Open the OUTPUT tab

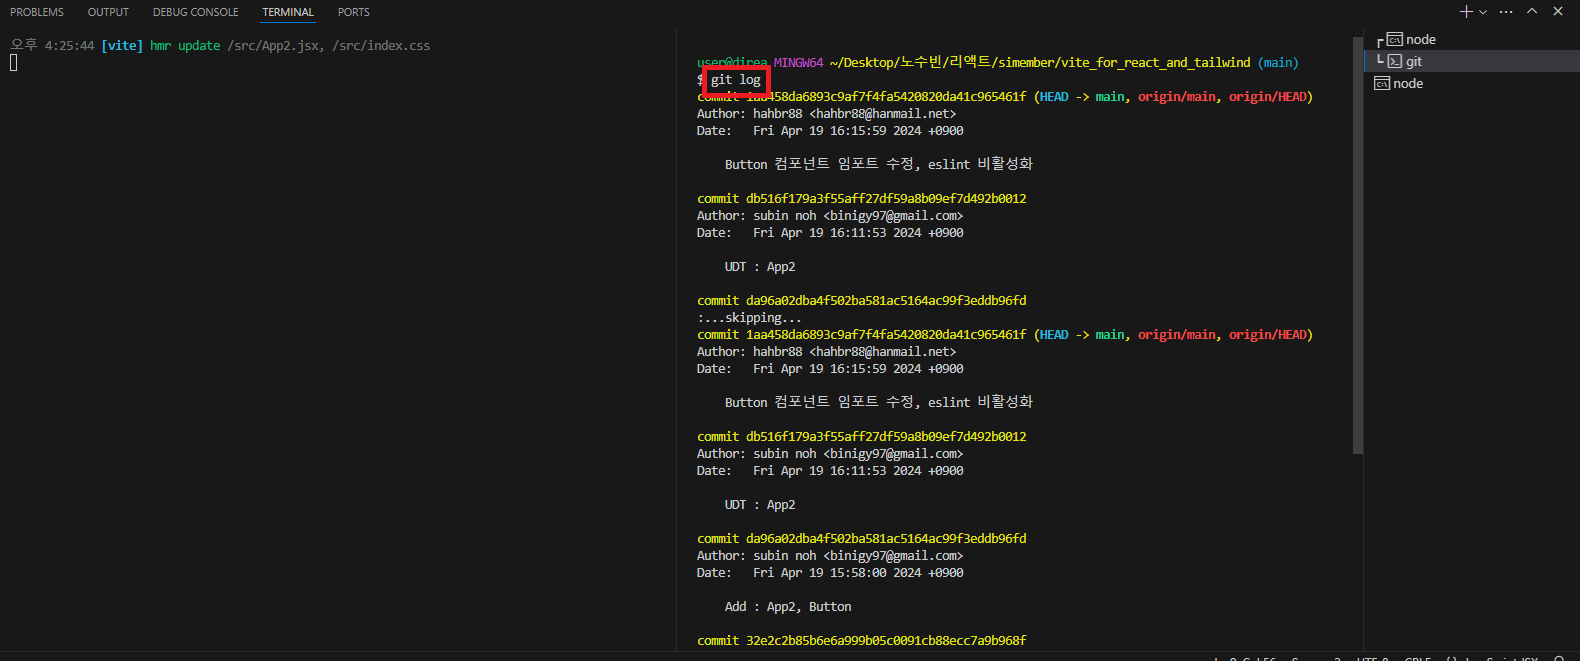pos(108,12)
